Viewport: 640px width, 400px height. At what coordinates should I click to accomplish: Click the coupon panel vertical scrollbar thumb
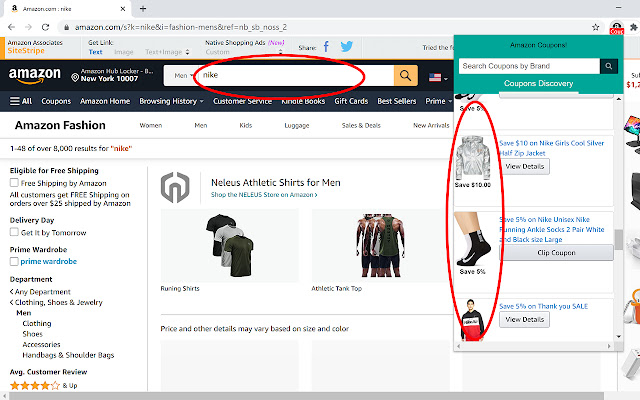coord(619,240)
